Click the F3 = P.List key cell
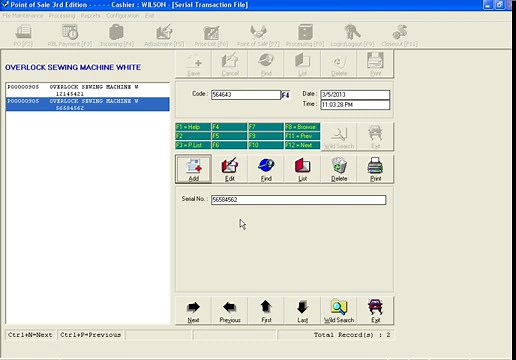The width and height of the screenshot is (516, 360). [x=193, y=145]
